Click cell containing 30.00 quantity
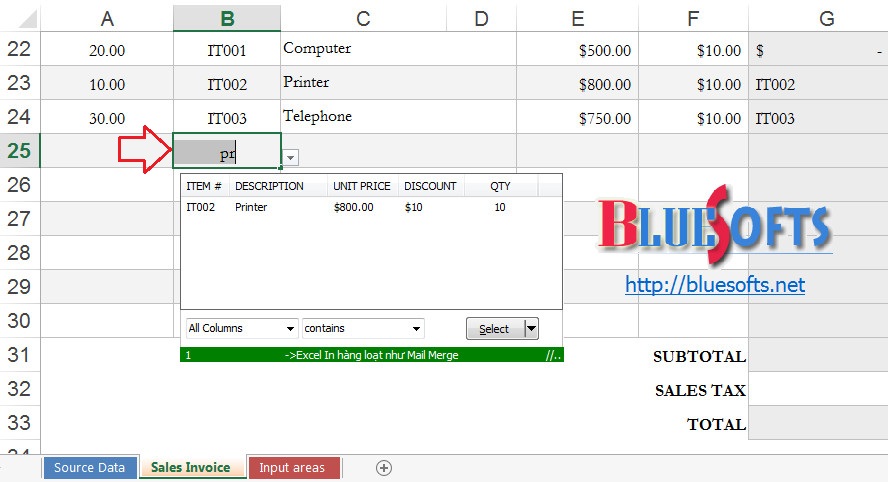Screen dimensions: 888x482 pos(107,118)
